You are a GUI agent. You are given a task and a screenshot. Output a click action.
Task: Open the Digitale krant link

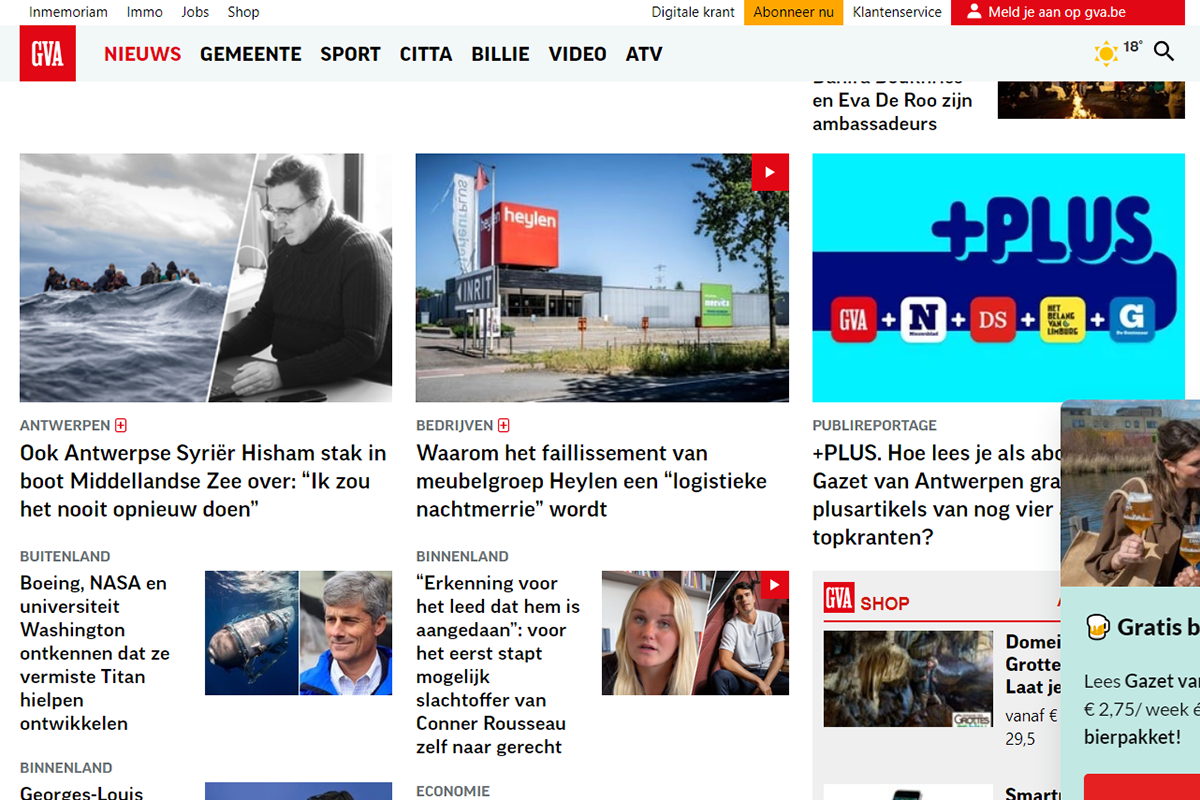(693, 12)
